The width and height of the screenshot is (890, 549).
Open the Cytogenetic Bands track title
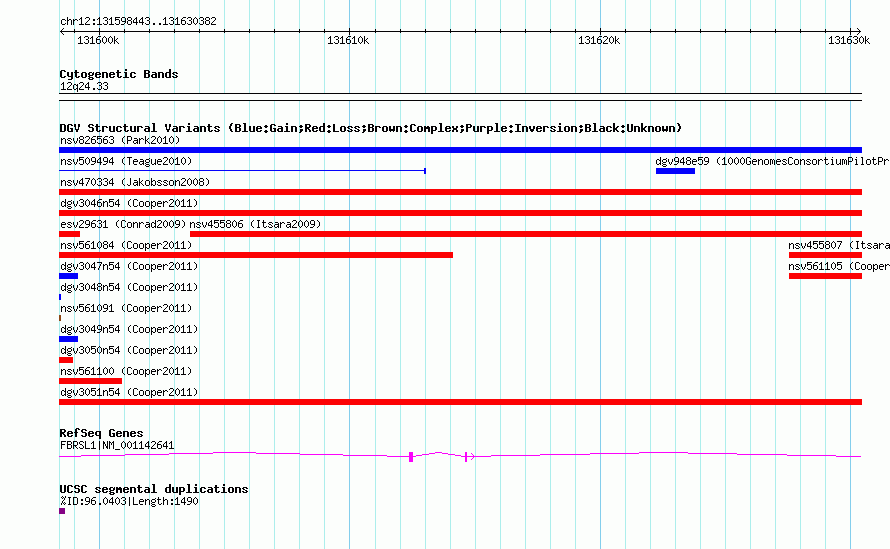pyautogui.click(x=119, y=74)
